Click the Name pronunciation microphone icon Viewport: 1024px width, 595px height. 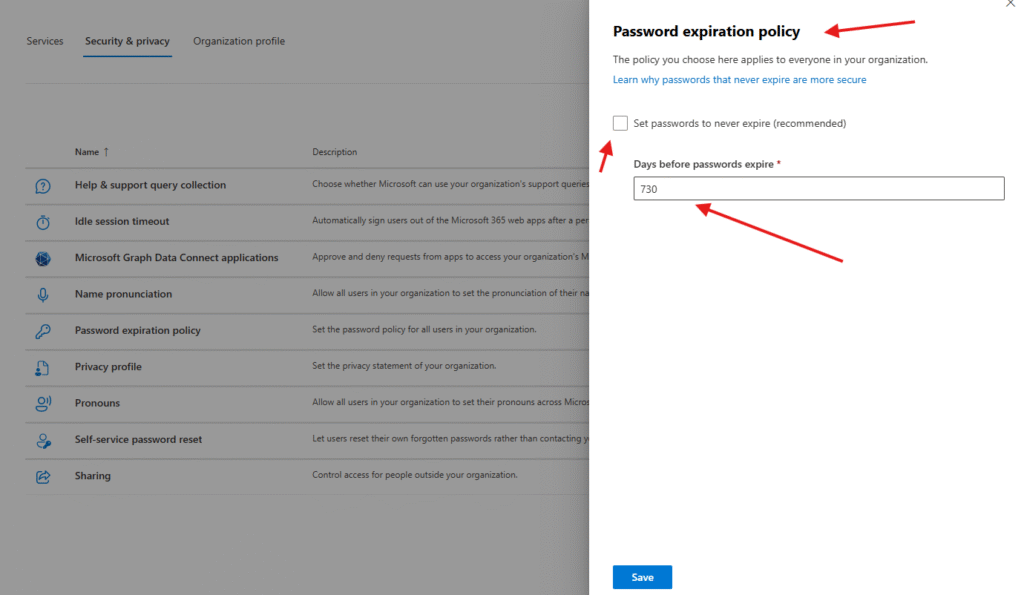(43, 295)
